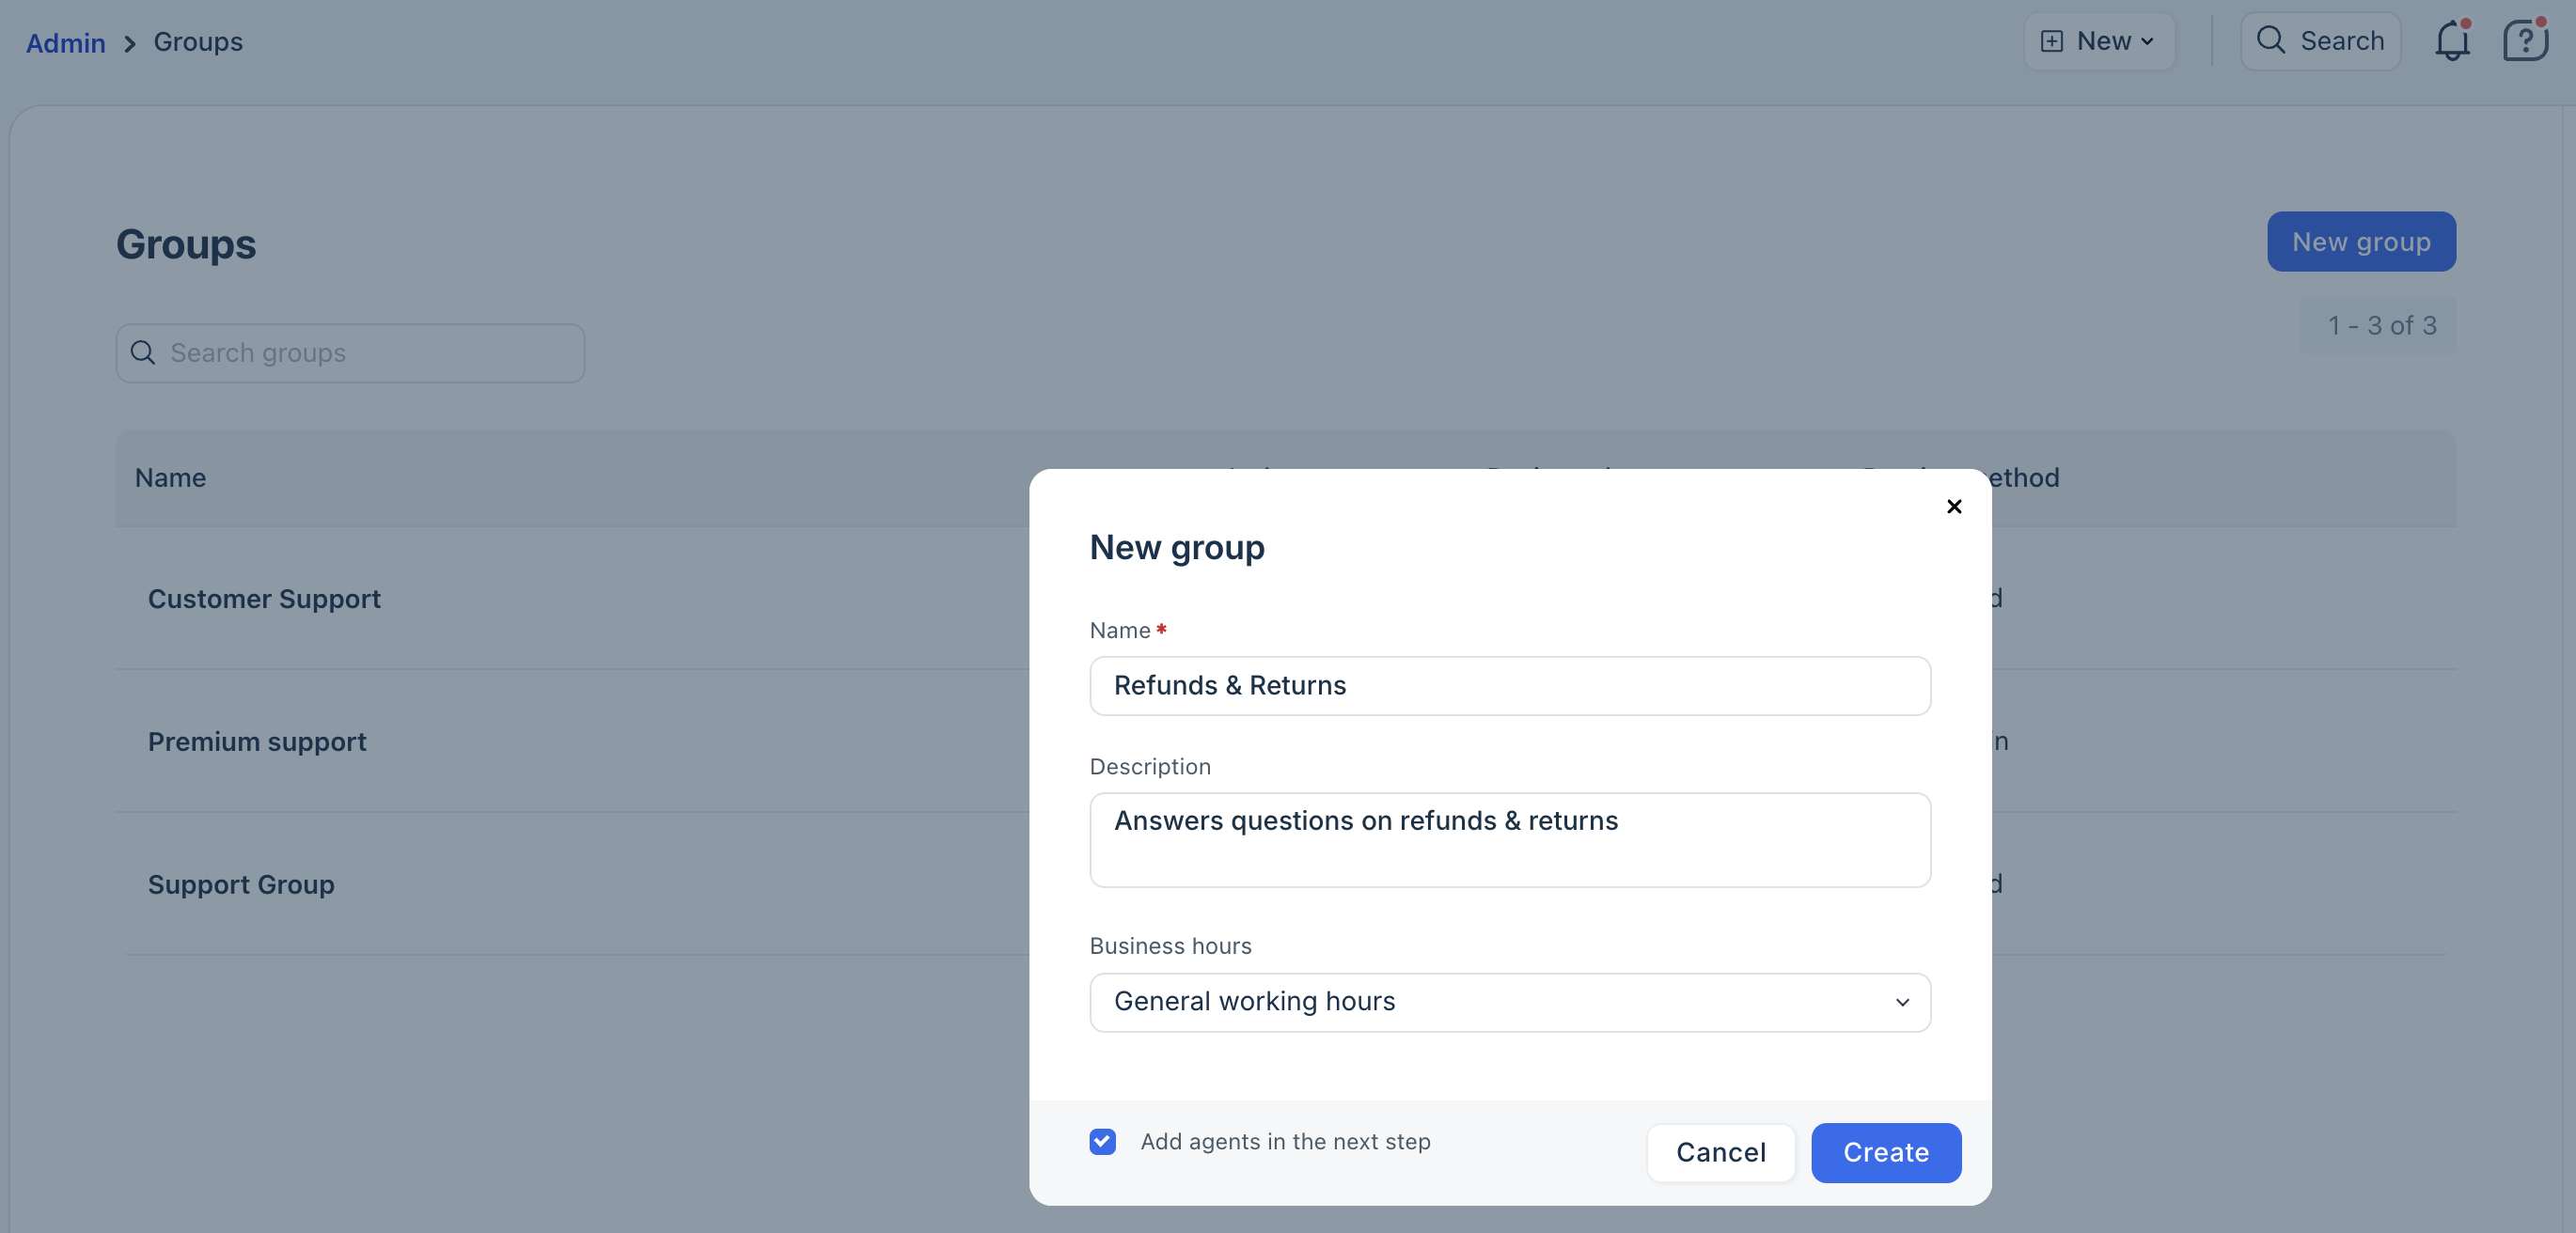Expand the Business hours dropdown
The image size is (2576, 1233).
pos(1508,1002)
